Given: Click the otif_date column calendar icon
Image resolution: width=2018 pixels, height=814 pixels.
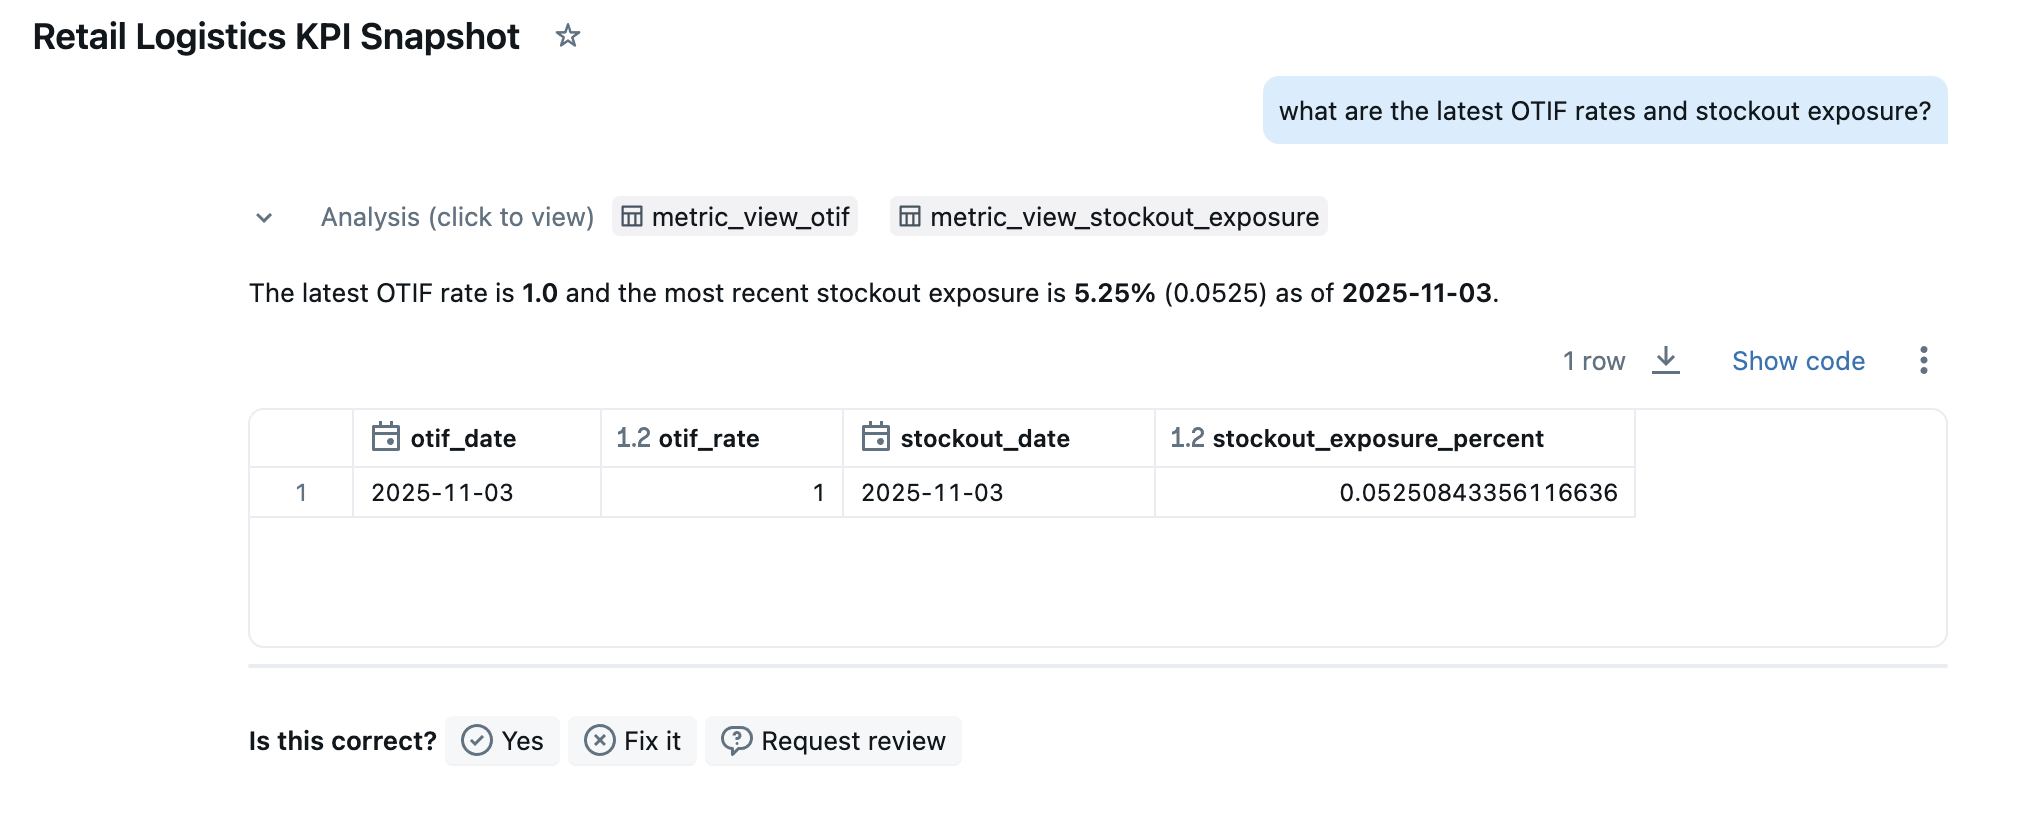Looking at the screenshot, I should 386,438.
